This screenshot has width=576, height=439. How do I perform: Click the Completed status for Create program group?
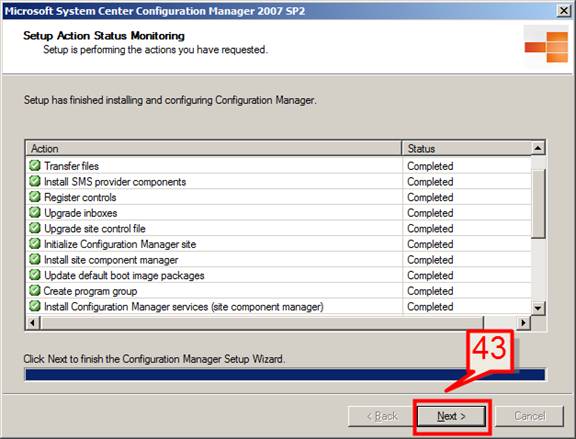point(430,291)
